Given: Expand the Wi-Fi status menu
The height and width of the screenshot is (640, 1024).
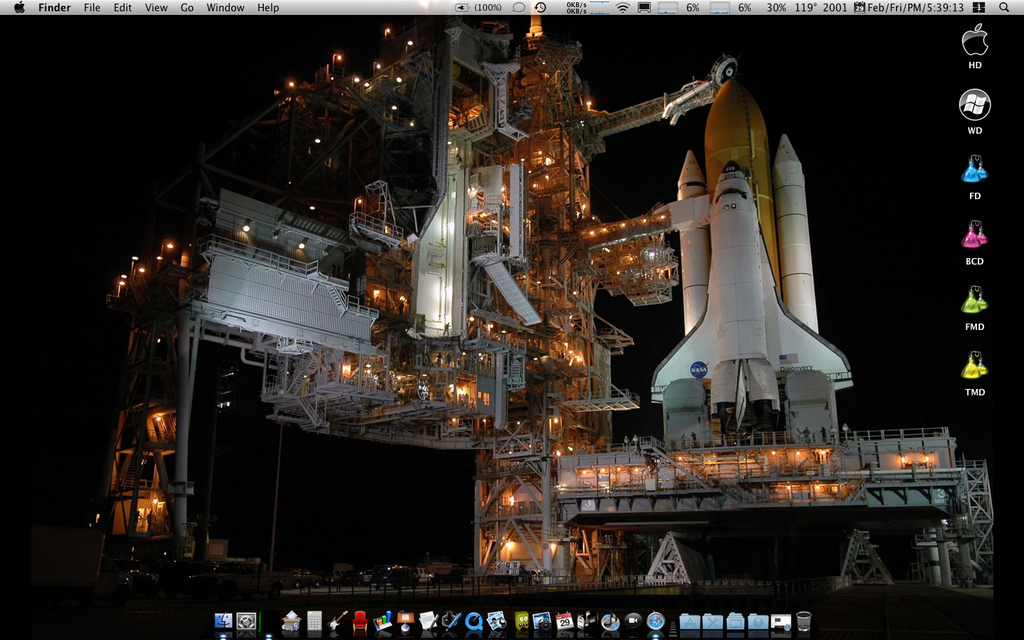Looking at the screenshot, I should pyautogui.click(x=622, y=7).
